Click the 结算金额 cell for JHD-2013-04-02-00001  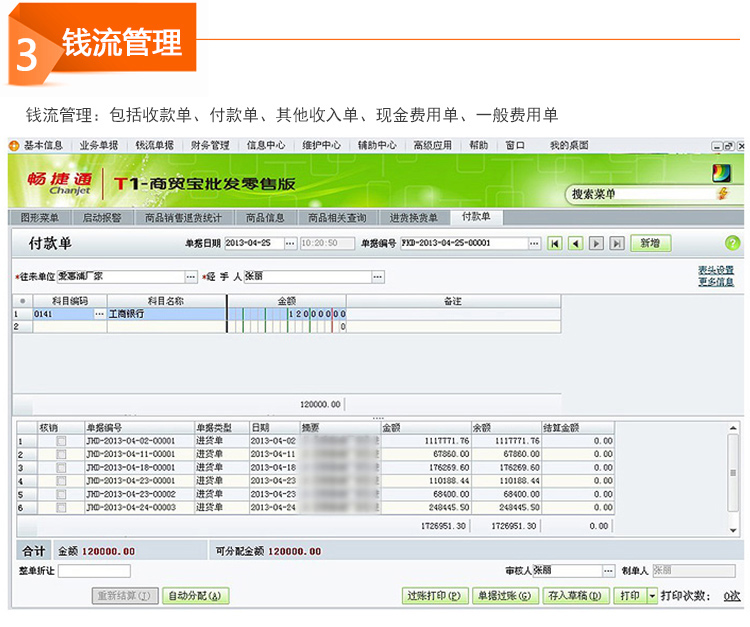click(578, 441)
